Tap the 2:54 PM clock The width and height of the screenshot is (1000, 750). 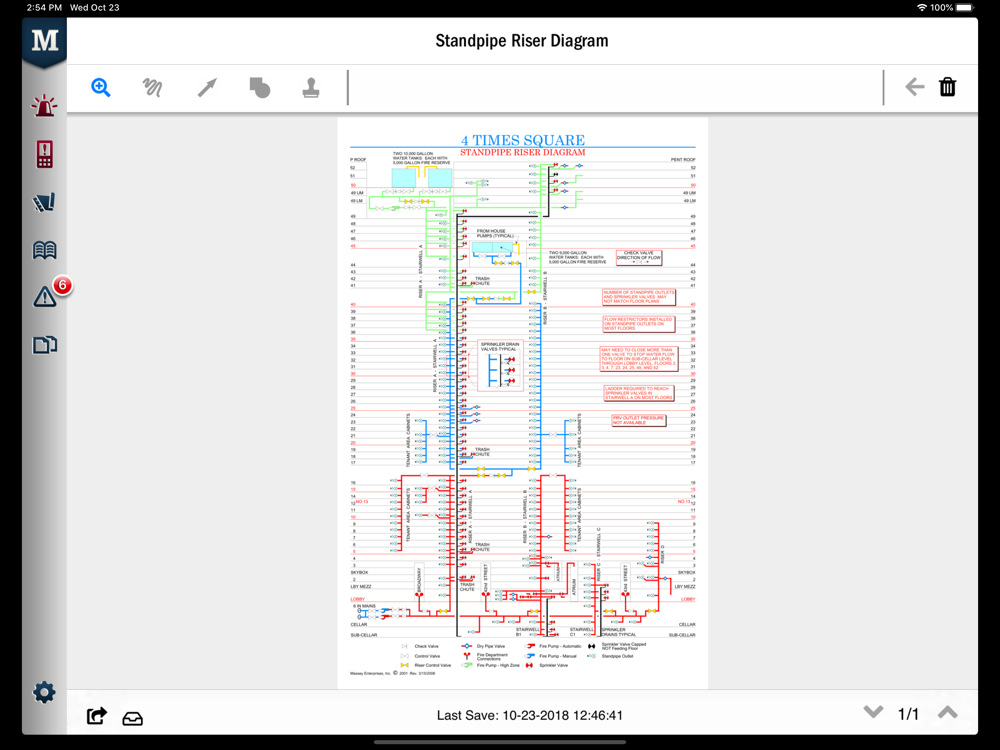44,8
